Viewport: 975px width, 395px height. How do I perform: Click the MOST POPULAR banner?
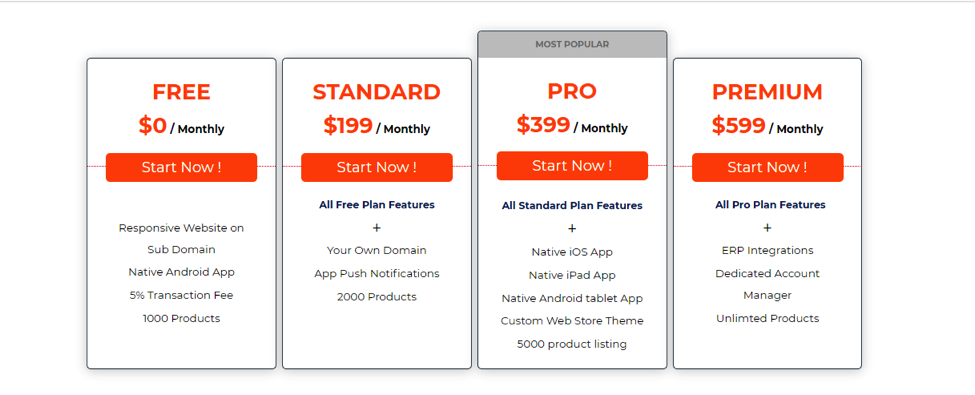tap(572, 45)
